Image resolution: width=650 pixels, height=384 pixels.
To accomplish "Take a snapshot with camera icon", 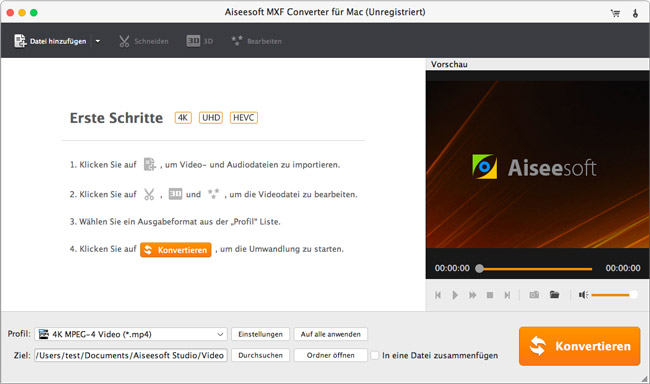I will tap(534, 294).
